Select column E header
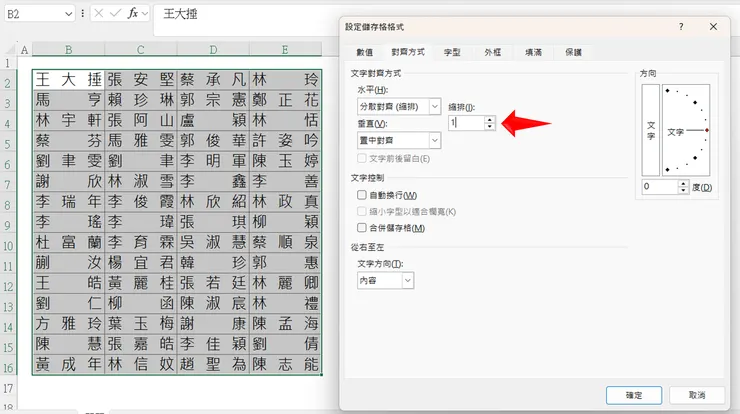 [x=285, y=50]
